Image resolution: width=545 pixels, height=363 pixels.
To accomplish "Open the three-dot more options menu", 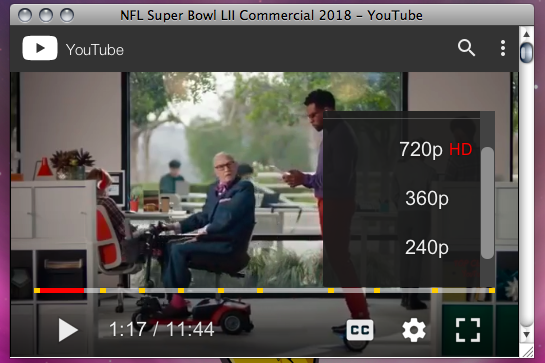I will (503, 48).
